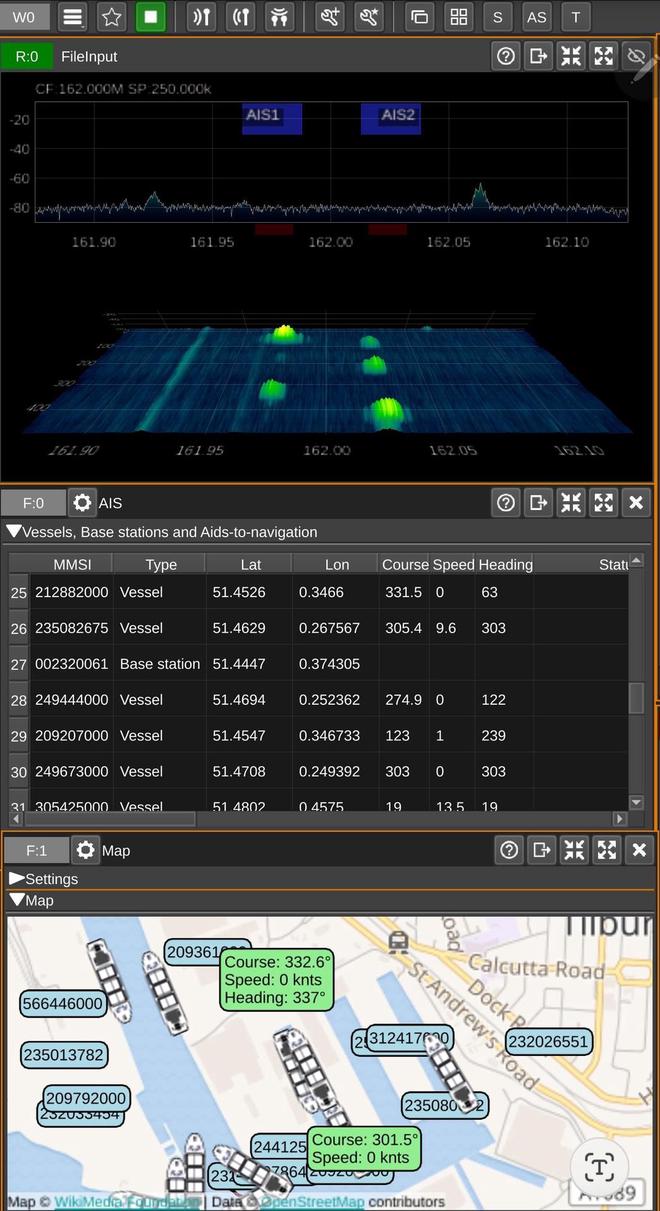Maximize the Map window
This screenshot has width=660, height=1211.
[x=607, y=851]
